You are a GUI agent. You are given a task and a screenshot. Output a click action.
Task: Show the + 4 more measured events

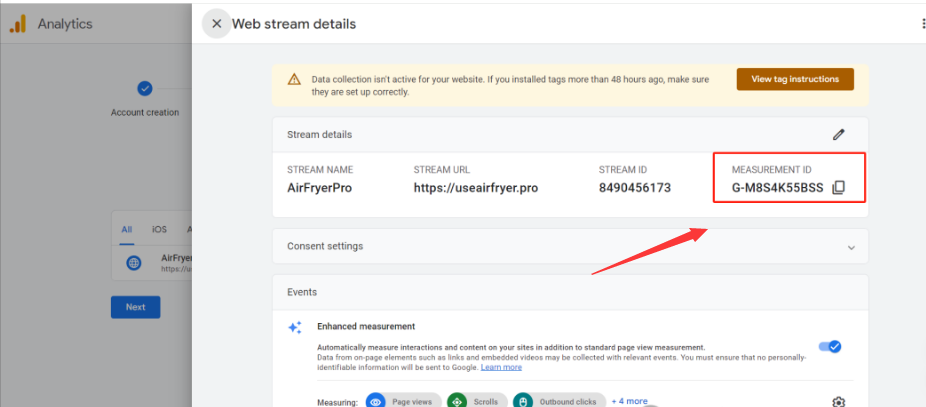coord(630,400)
